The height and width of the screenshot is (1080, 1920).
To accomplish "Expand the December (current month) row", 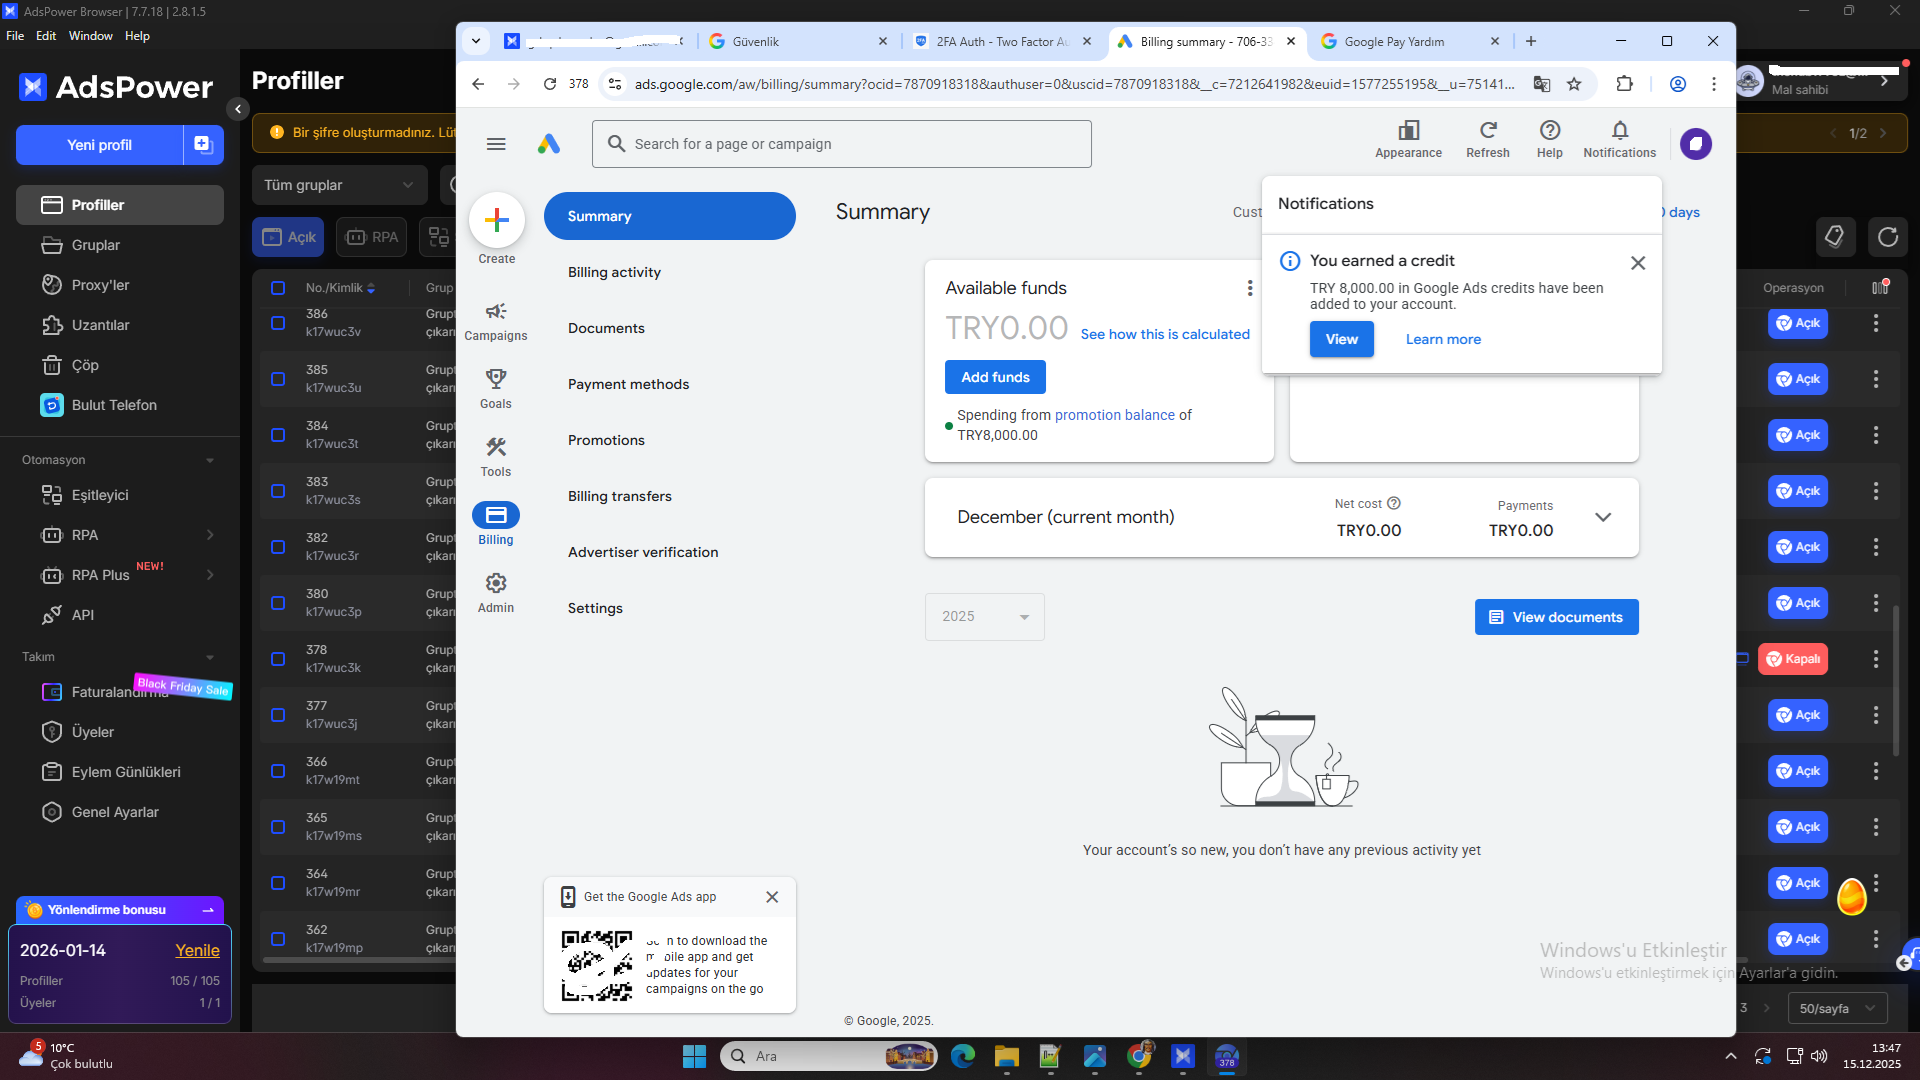I will [1603, 517].
